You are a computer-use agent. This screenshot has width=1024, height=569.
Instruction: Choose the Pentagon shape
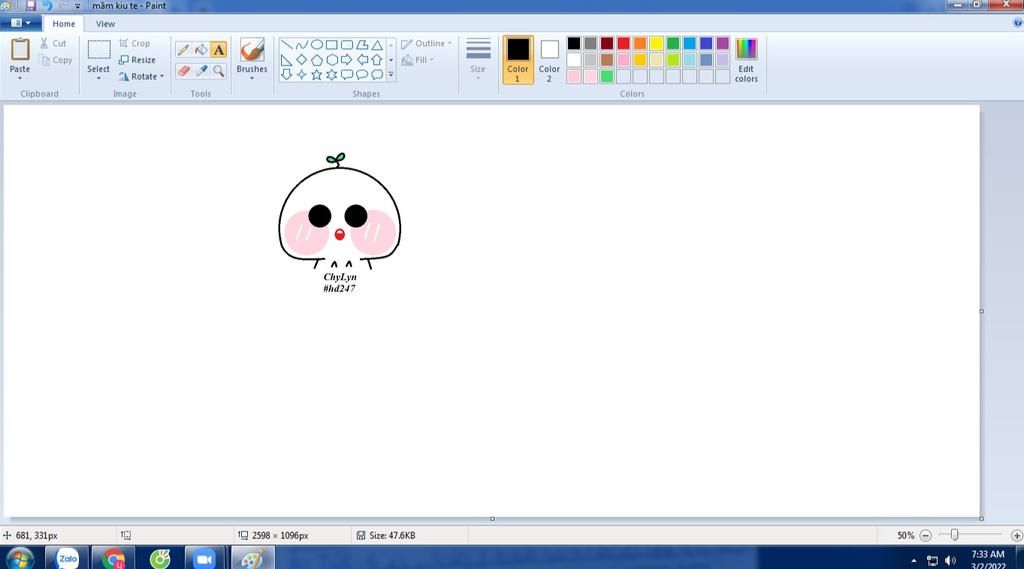[x=316, y=60]
